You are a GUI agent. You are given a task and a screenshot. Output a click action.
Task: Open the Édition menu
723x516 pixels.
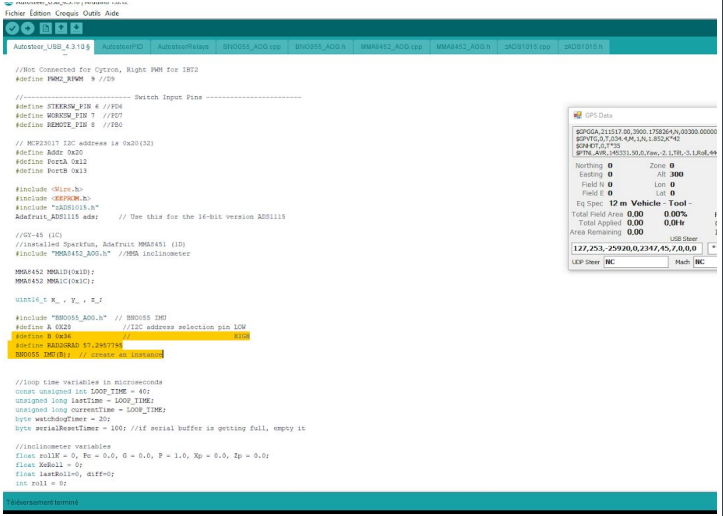click(41, 13)
